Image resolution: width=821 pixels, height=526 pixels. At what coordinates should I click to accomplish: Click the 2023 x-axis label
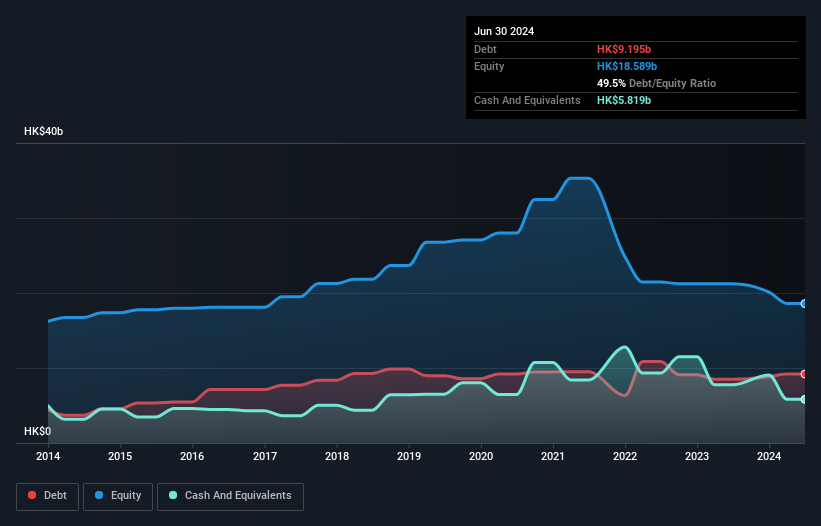pos(697,456)
